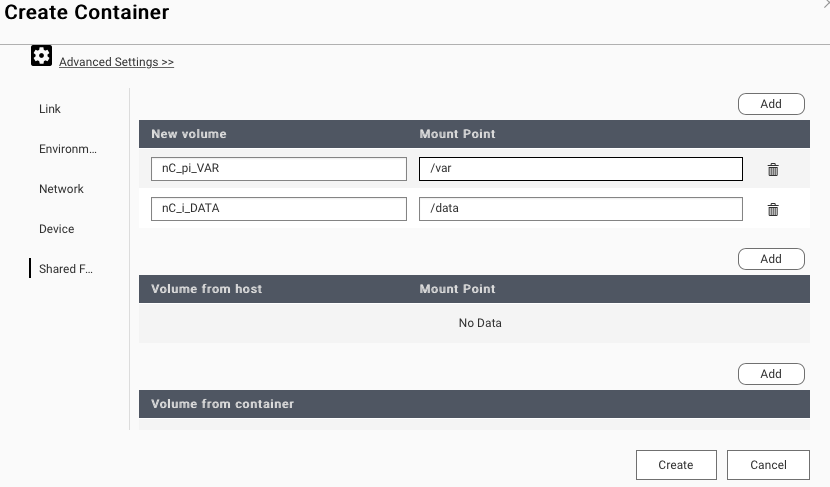The height and width of the screenshot is (487, 830).
Task: Delete the nC_i_DATA volume row
Action: coord(773,210)
